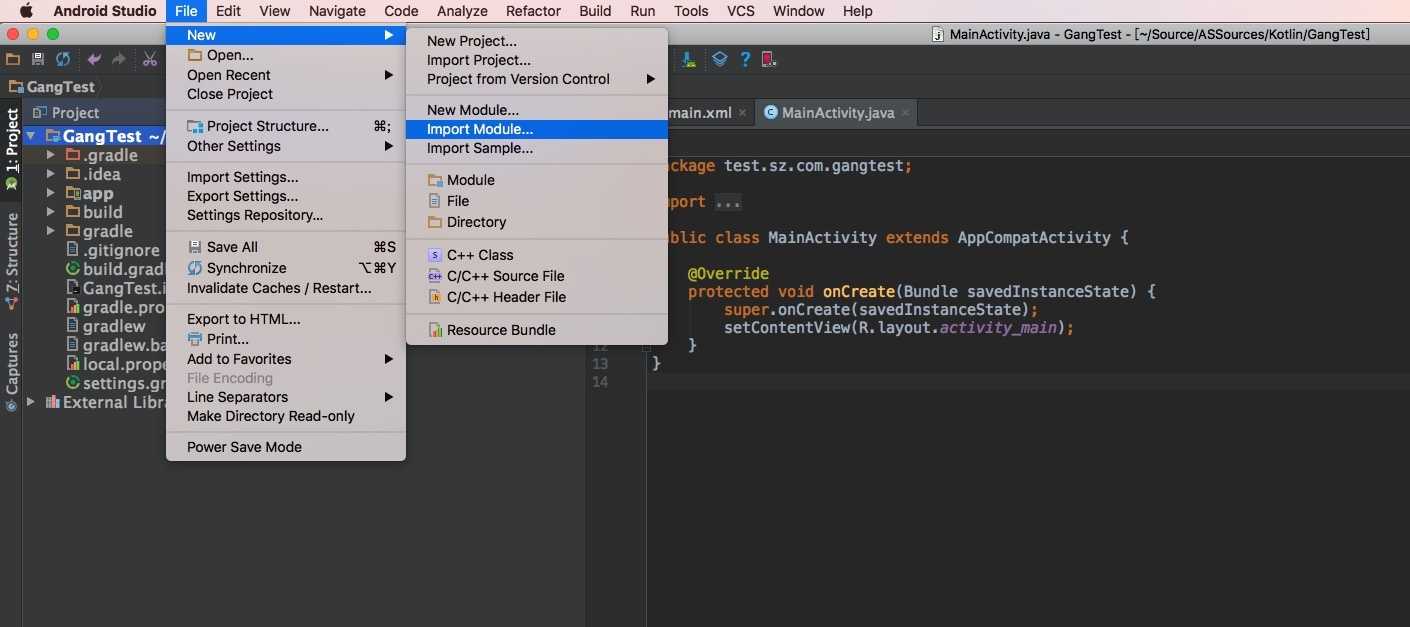Screen dimensions: 1410x627
Task: Click the app module folder icon
Action: tap(74, 193)
